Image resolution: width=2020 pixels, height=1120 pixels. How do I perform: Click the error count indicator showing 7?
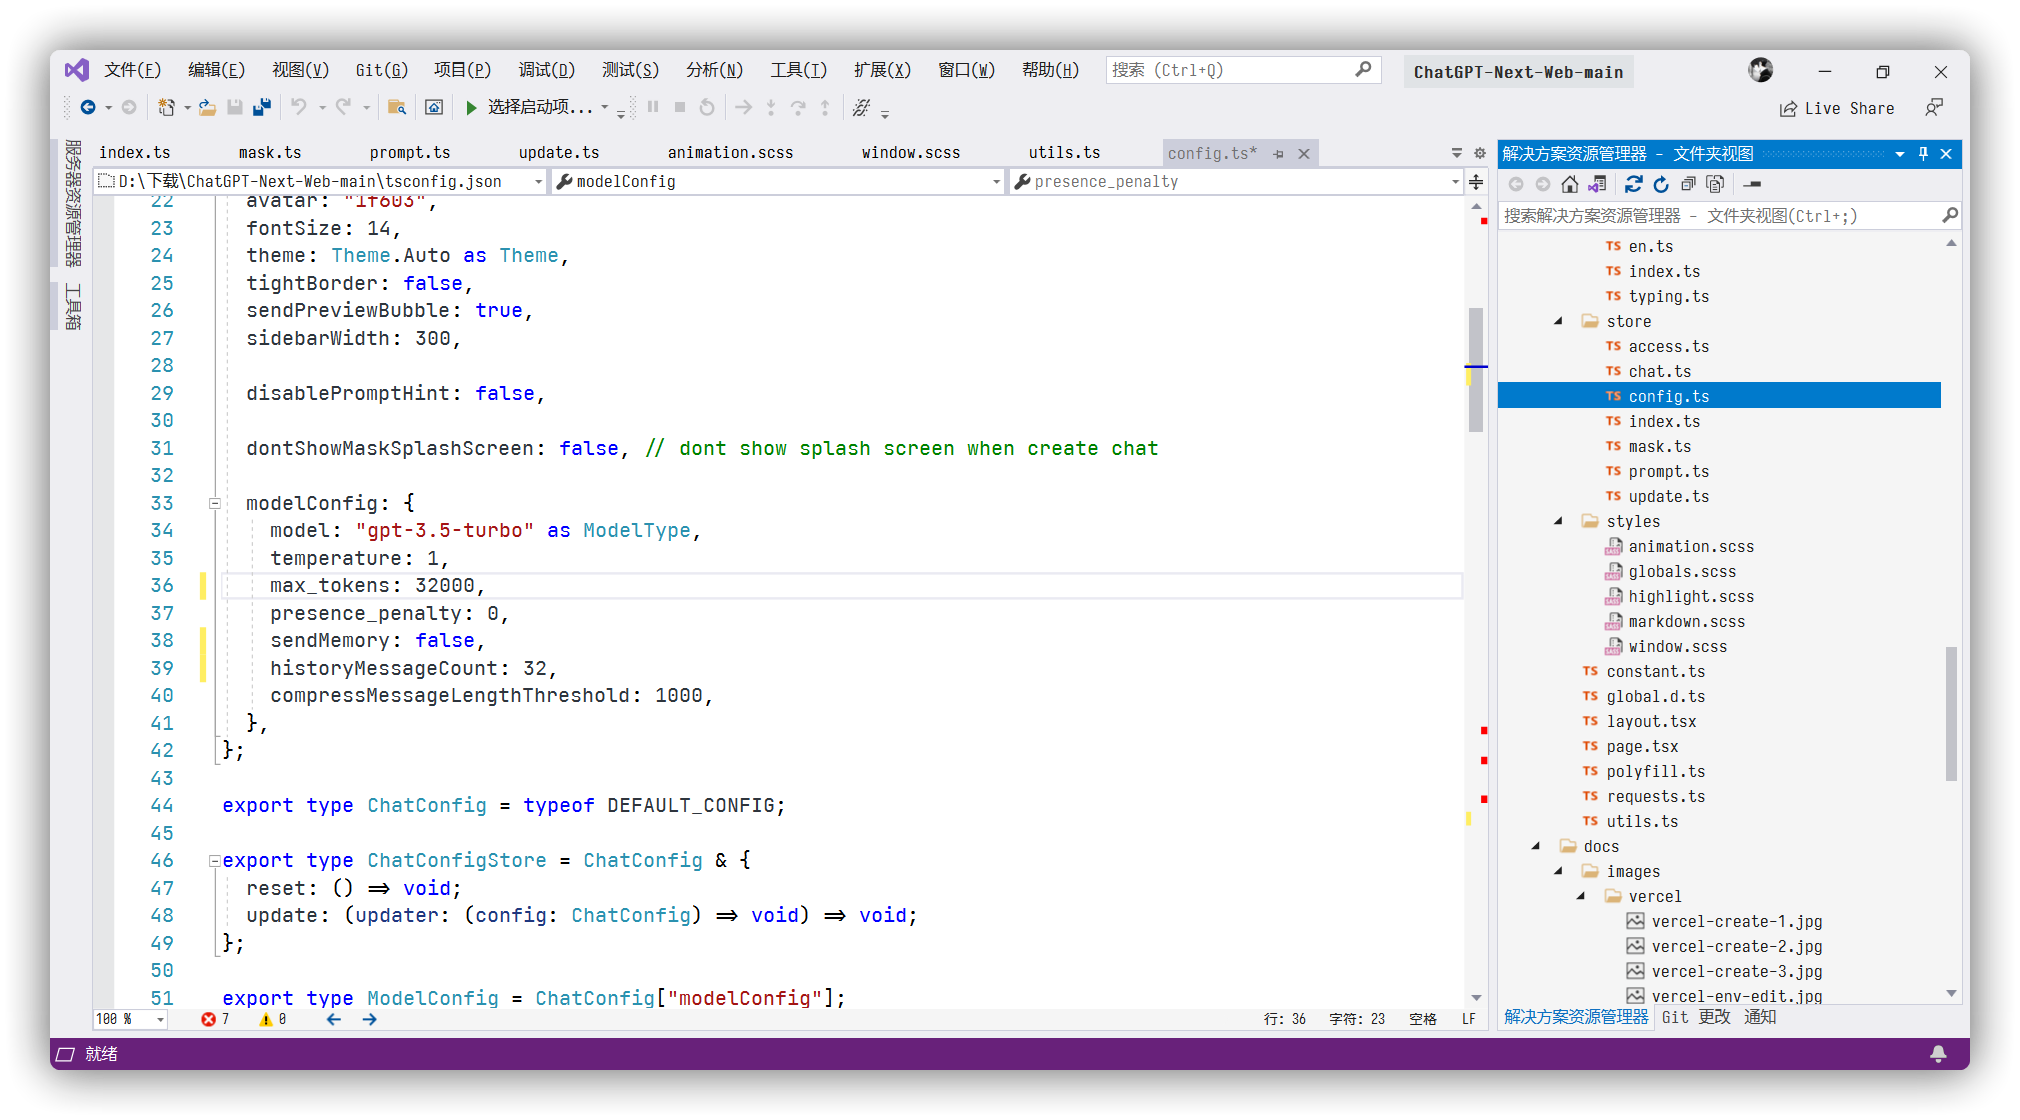215,1019
